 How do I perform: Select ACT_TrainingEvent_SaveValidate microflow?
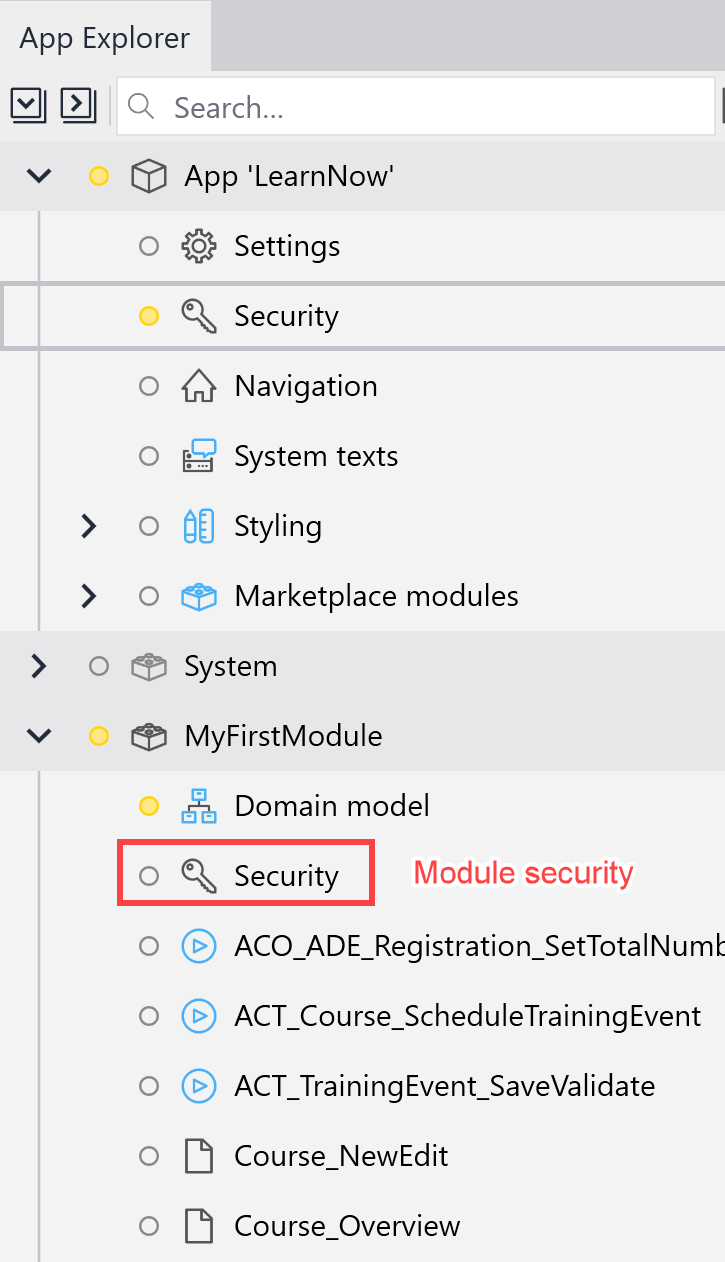pyautogui.click(x=445, y=1086)
